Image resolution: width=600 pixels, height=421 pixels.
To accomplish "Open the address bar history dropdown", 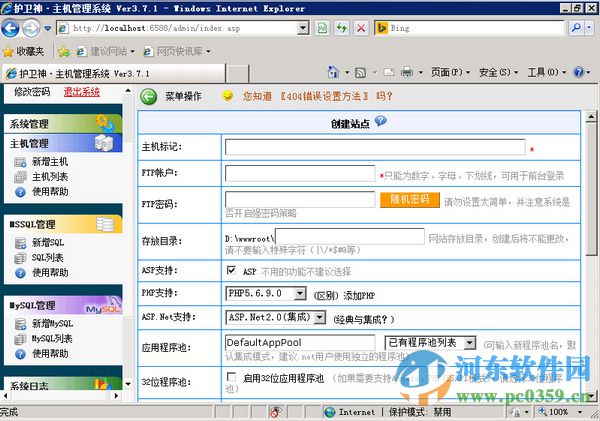I will [303, 28].
